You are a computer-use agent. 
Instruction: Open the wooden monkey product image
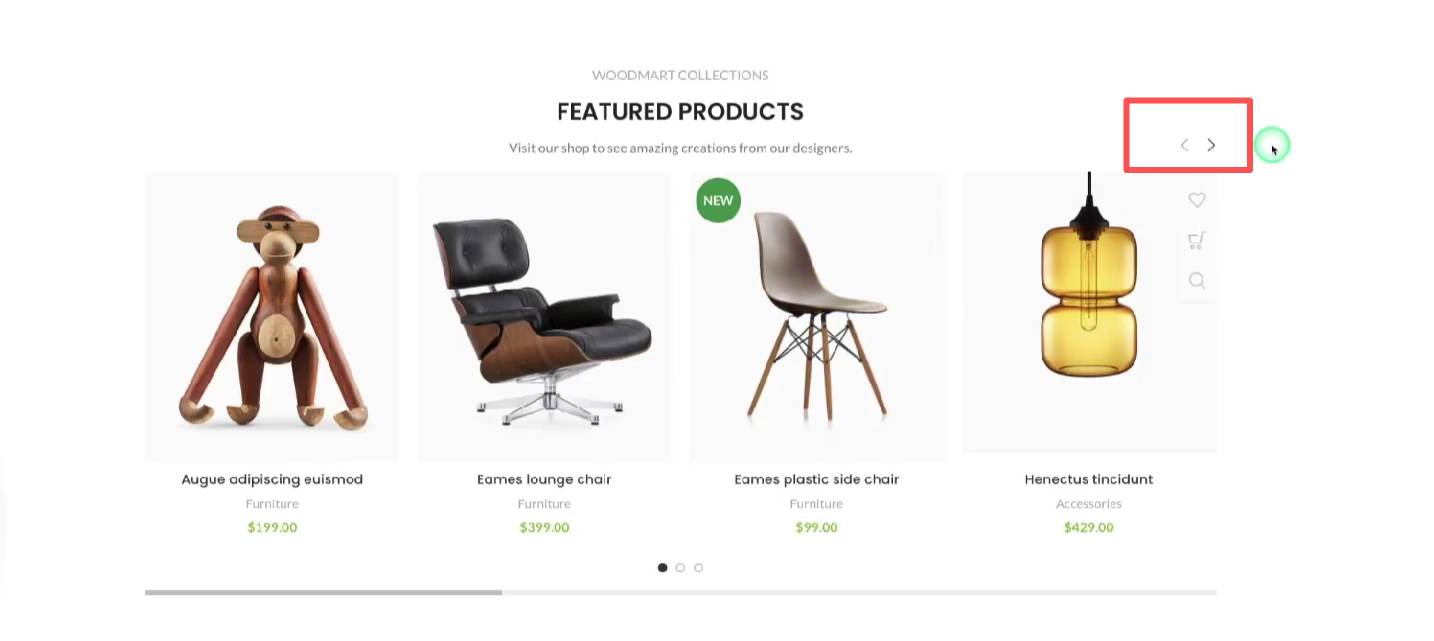272,316
